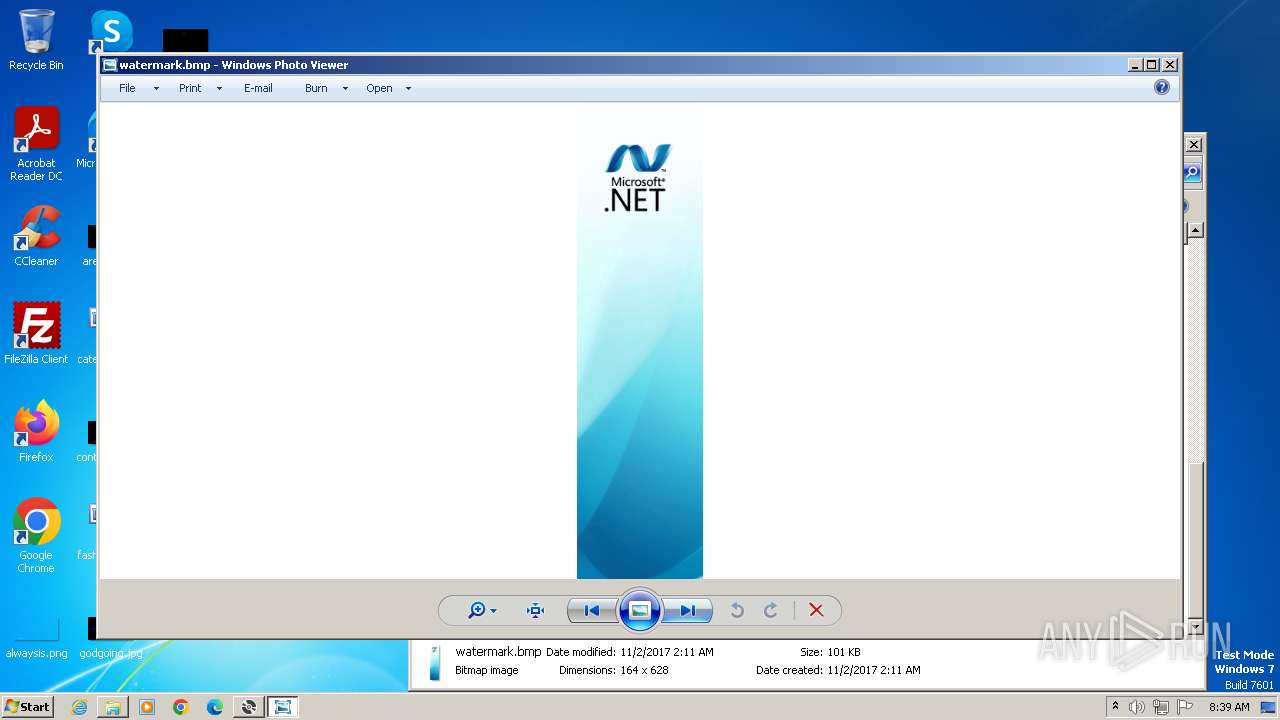Expand the zoom magnifier dropdown arrow
The height and width of the screenshot is (720, 1280).
point(493,611)
